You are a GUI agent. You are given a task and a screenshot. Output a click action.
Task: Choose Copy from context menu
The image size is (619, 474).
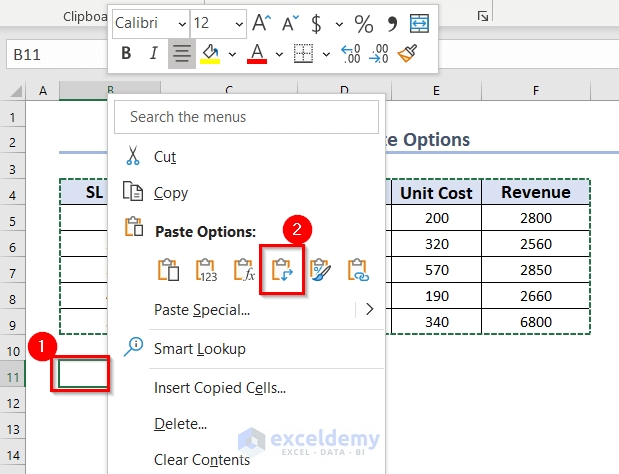[x=171, y=193]
